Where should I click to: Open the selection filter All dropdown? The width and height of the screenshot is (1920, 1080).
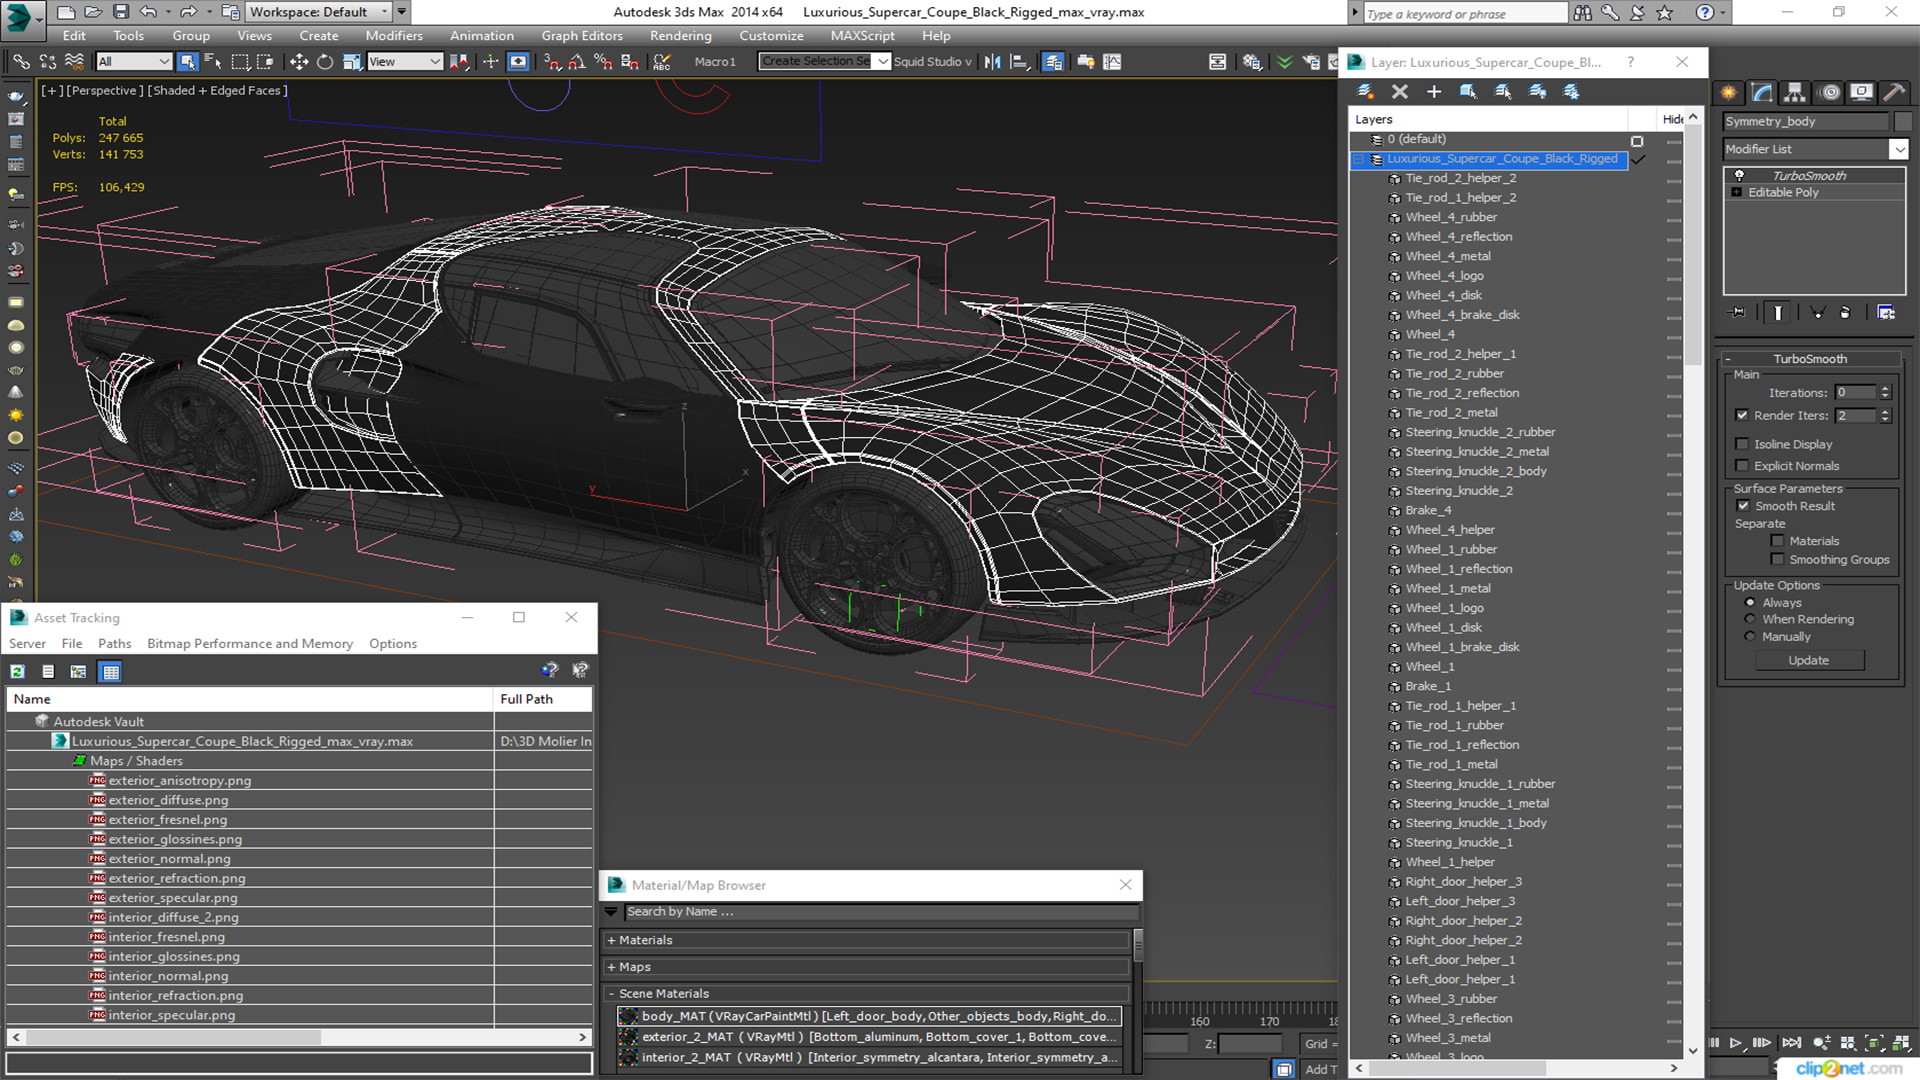click(x=133, y=62)
